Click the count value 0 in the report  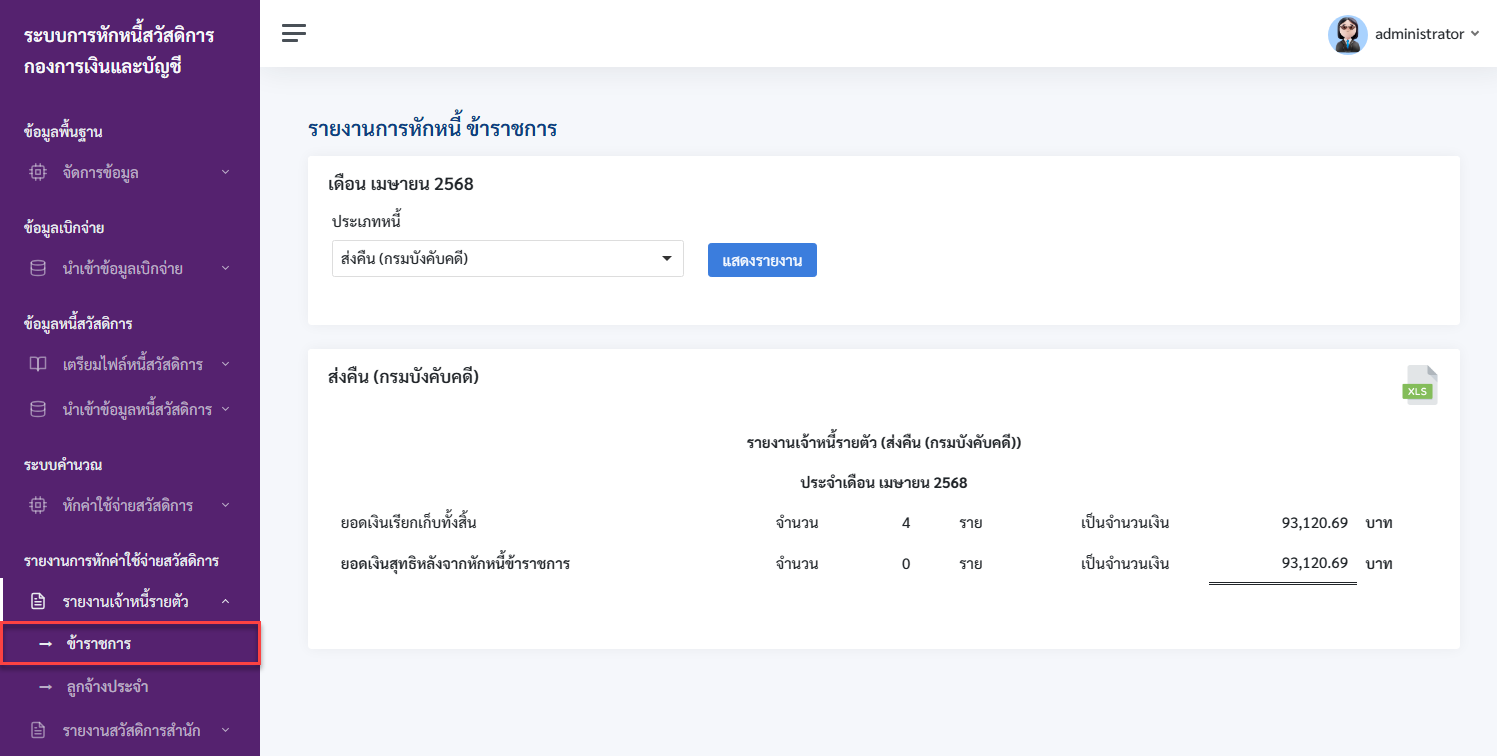coord(906,564)
